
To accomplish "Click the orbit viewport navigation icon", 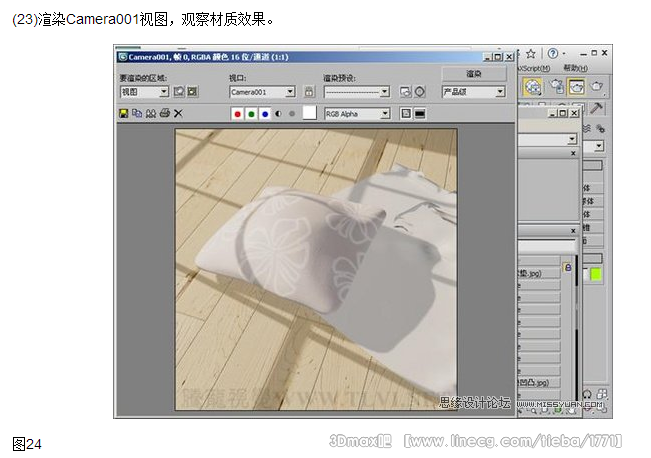I will pyautogui.click(x=587, y=393).
